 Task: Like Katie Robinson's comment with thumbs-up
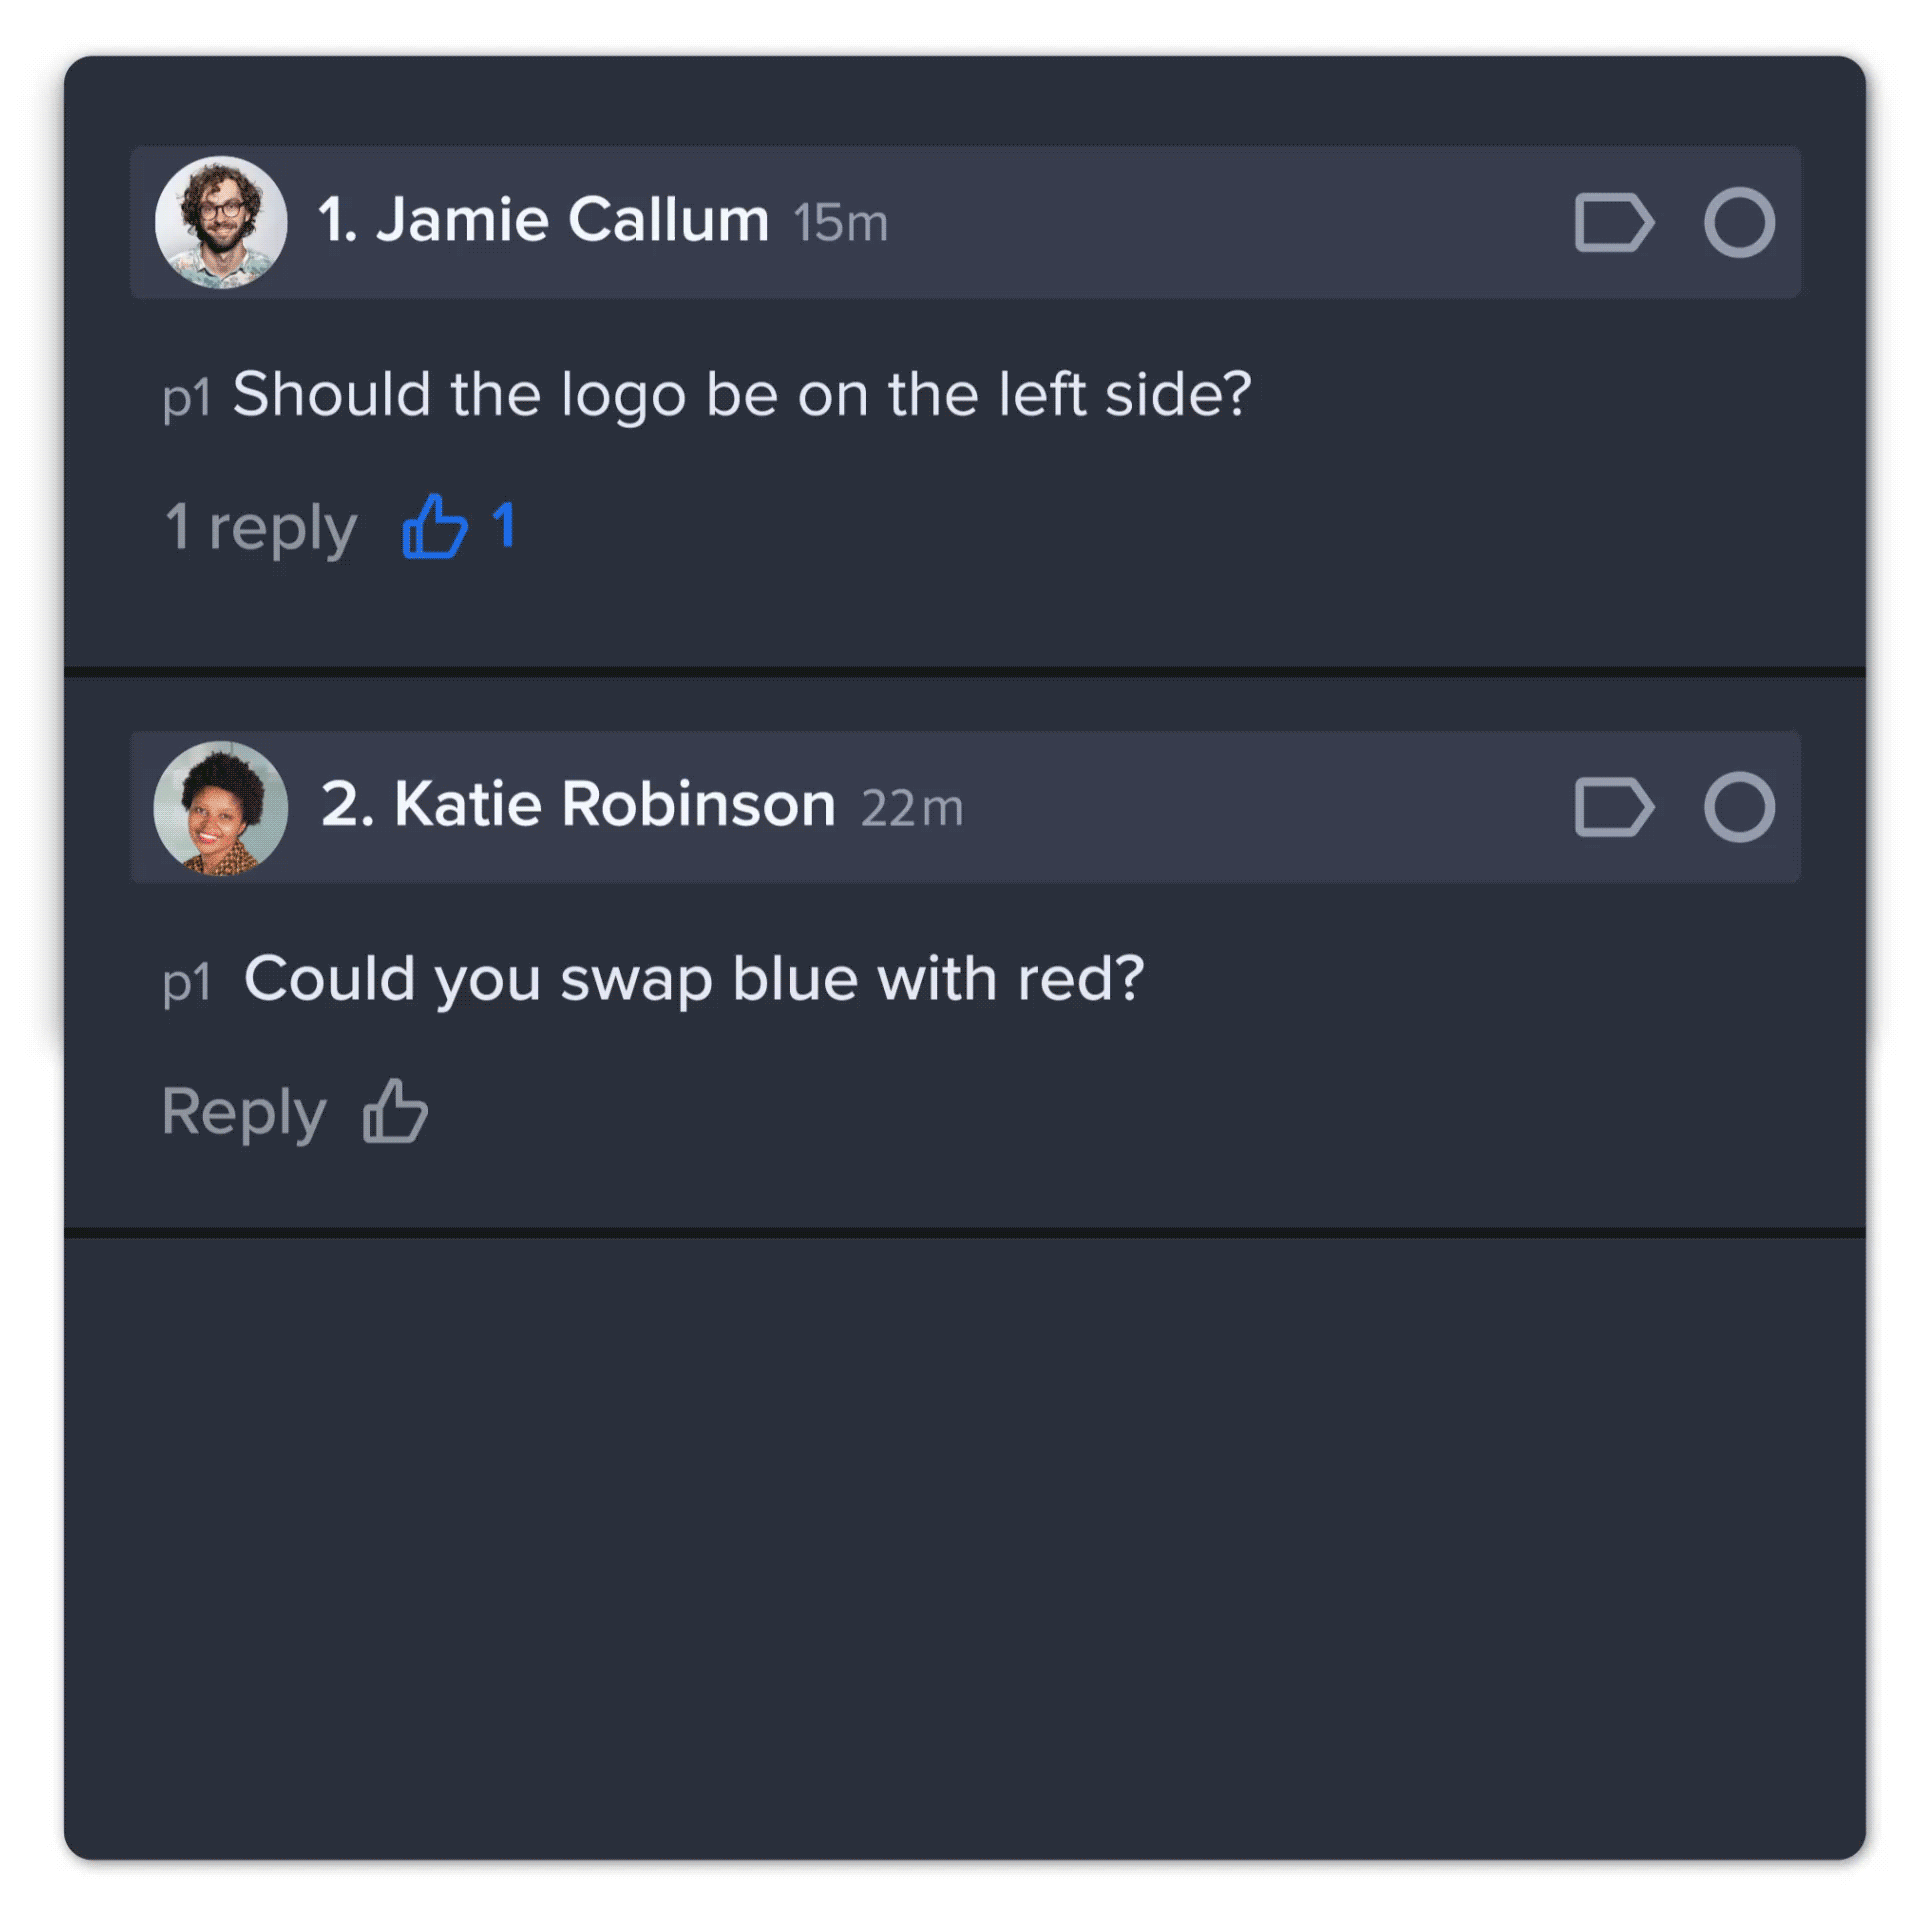coord(396,1111)
